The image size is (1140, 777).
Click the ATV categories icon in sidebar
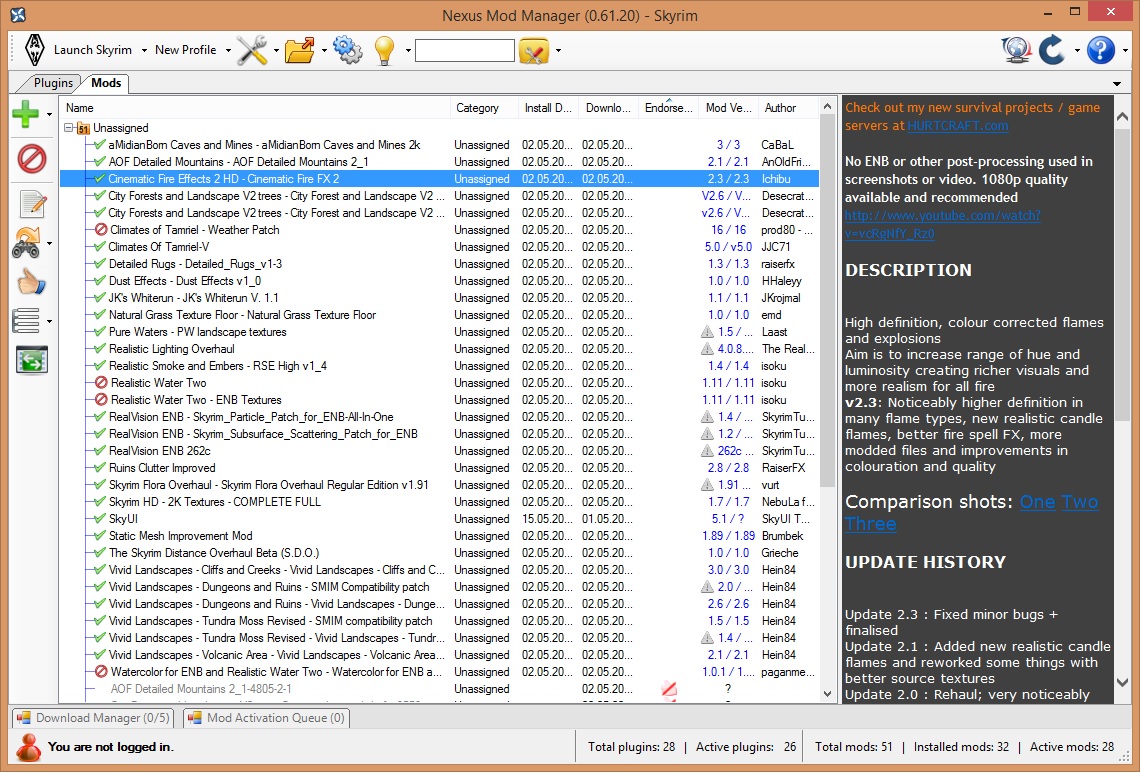pos(27,243)
